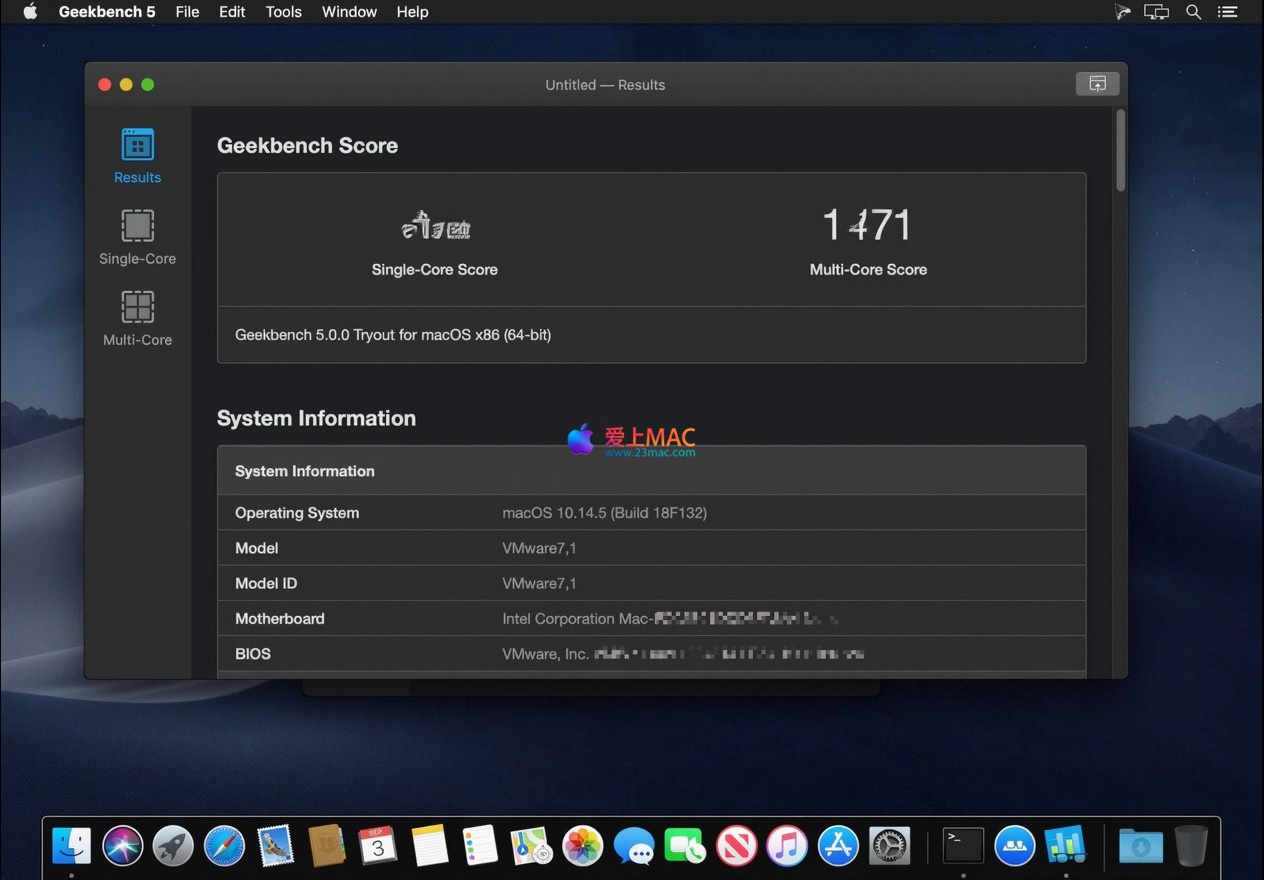Open the Apple menu
The image size is (1264, 880).
30,12
